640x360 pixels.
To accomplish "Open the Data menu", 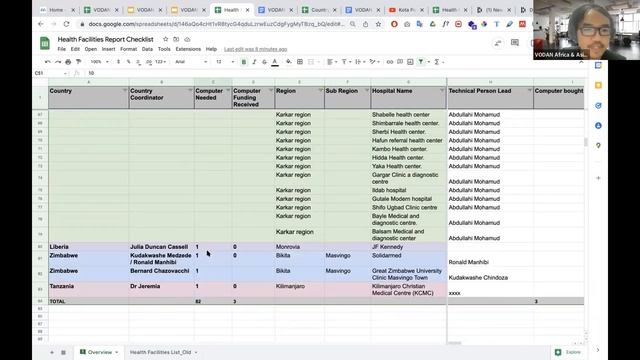I will coord(147,49).
